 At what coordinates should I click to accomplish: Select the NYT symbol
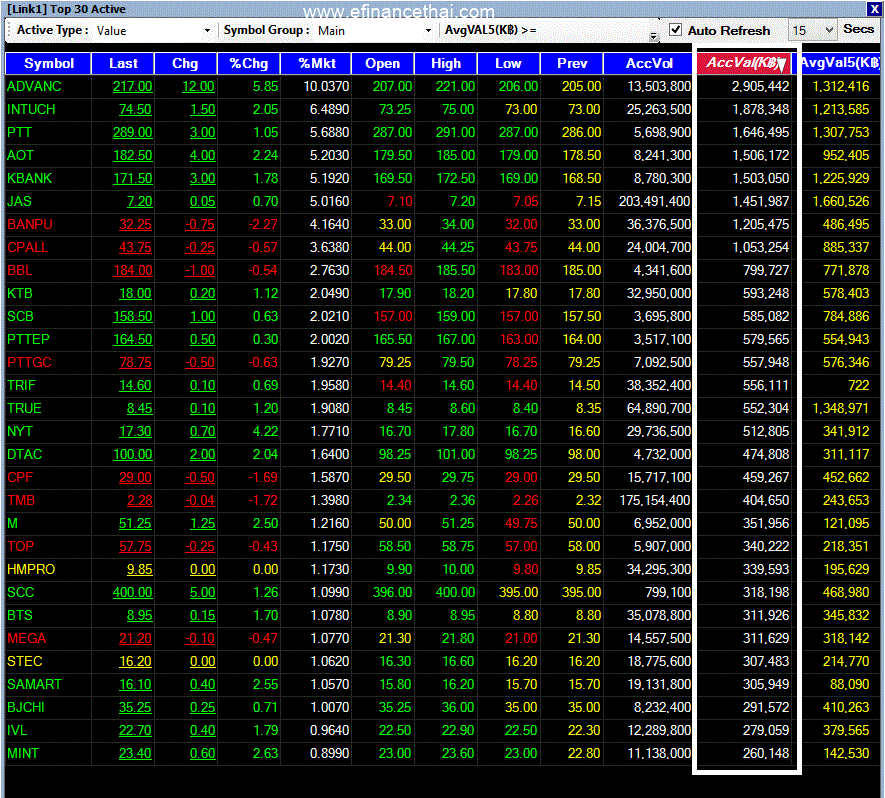click(x=20, y=431)
